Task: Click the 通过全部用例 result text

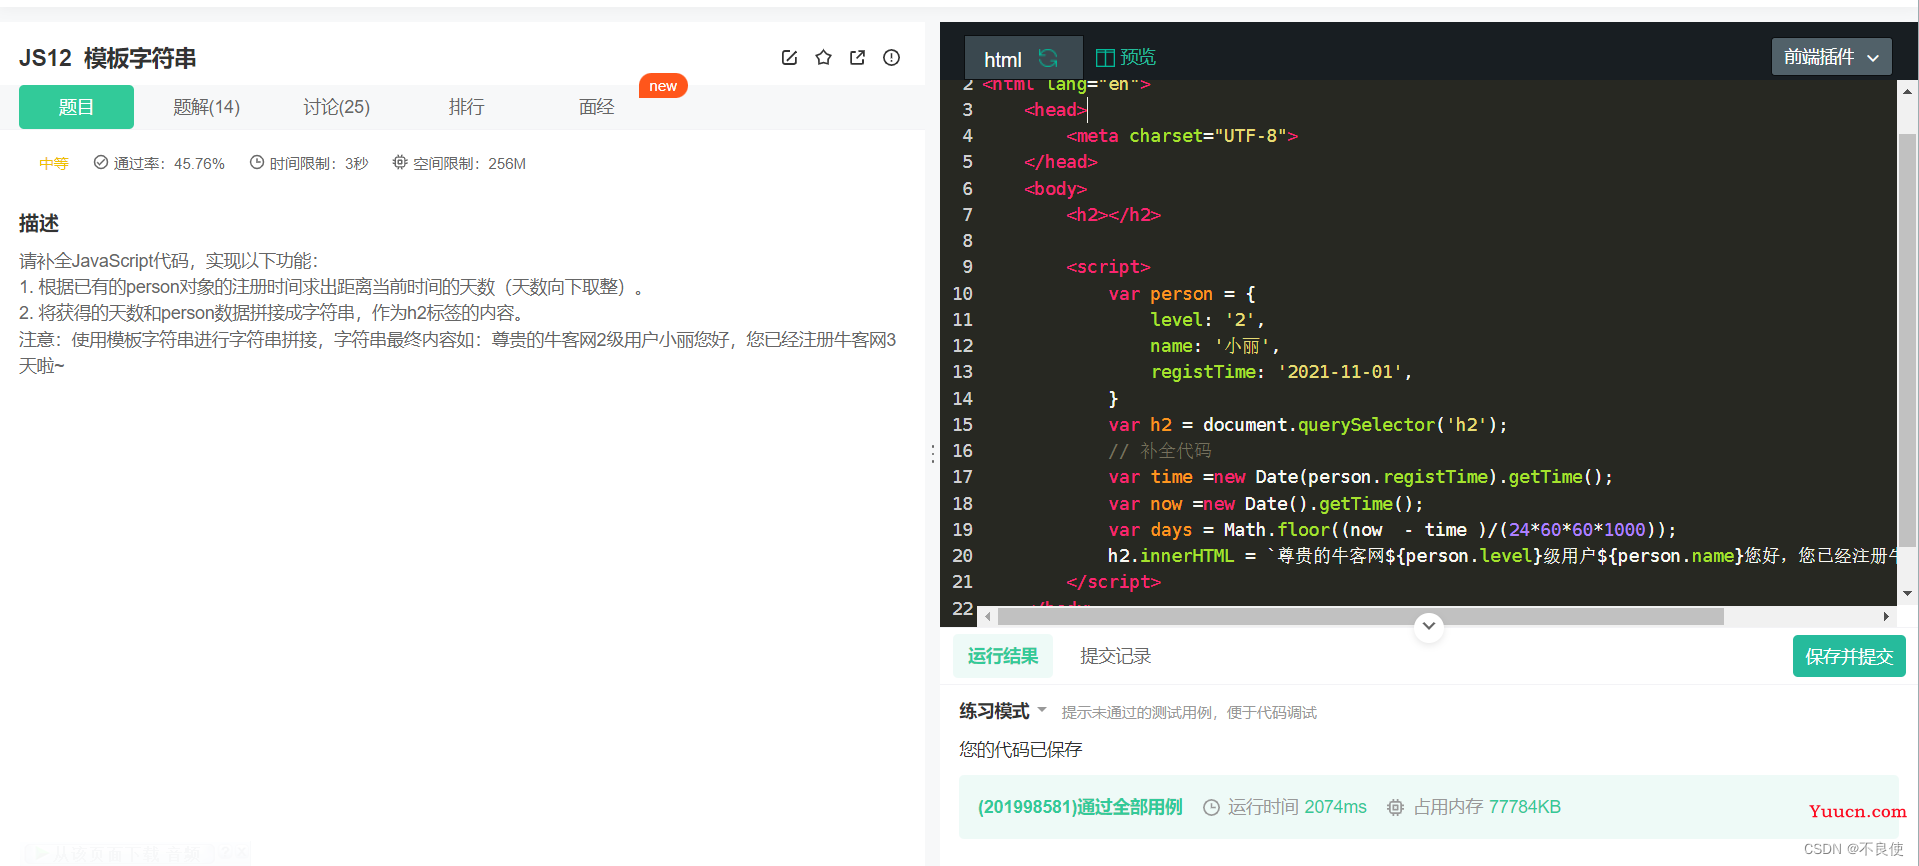Action: [x=1080, y=807]
